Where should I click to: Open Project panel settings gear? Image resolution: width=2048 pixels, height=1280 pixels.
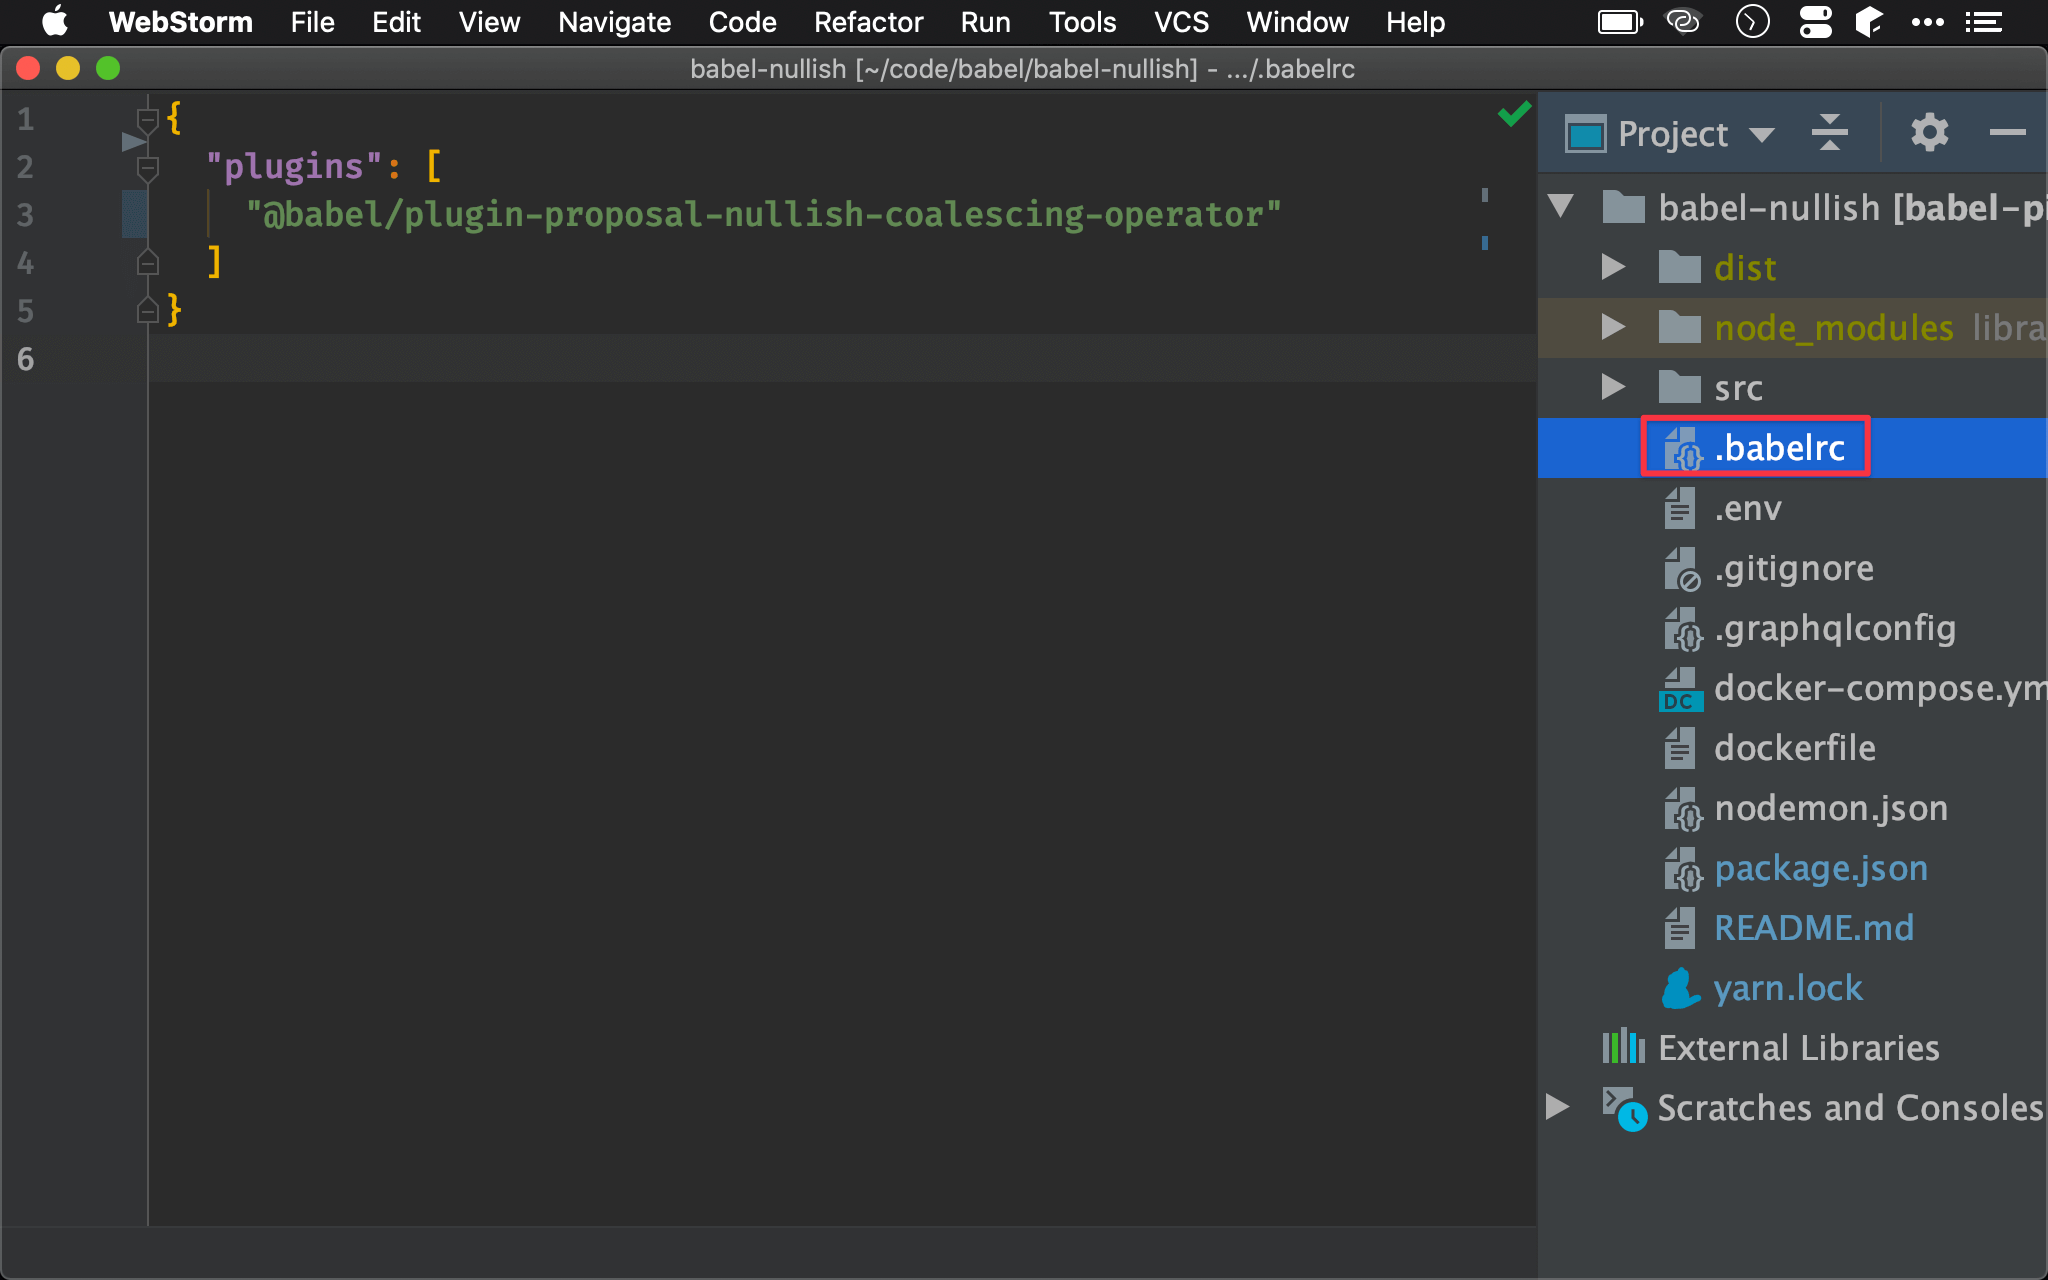1929,132
